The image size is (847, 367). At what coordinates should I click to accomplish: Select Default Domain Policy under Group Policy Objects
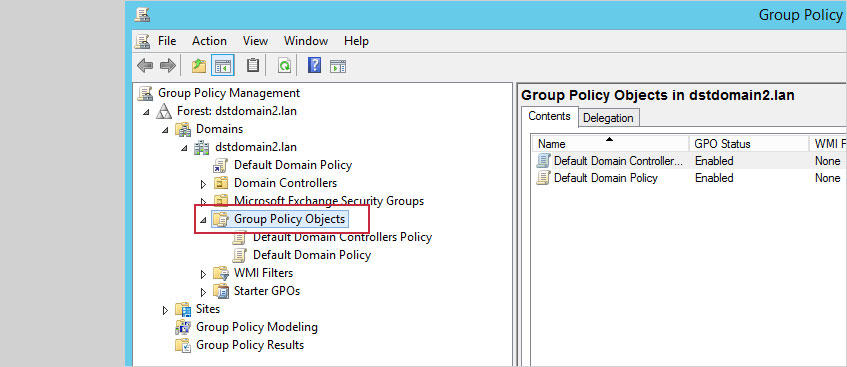click(x=312, y=255)
